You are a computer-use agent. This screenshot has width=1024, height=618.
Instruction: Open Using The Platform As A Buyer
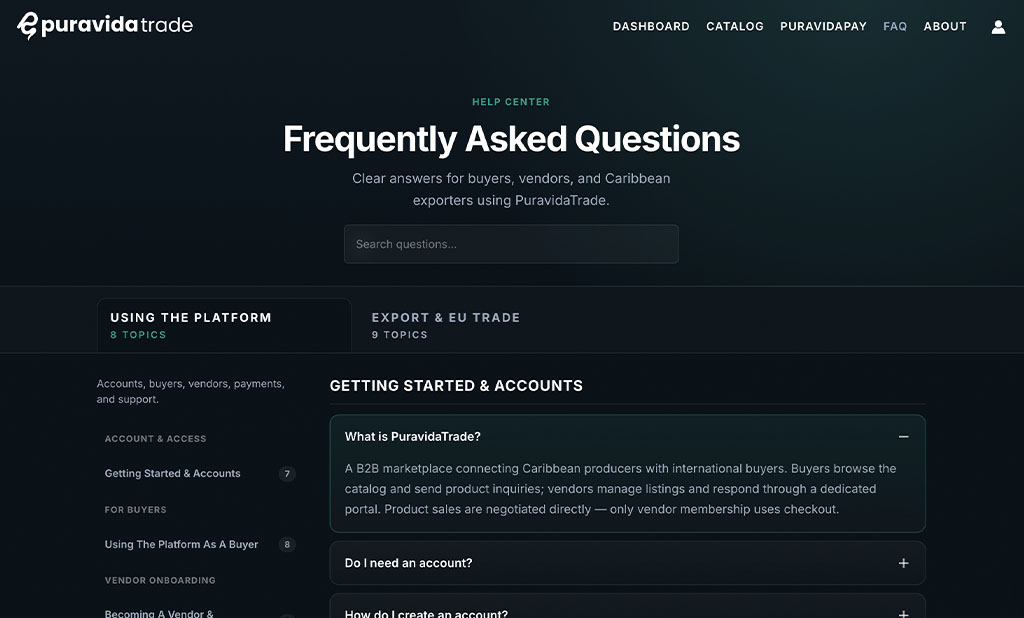point(182,544)
